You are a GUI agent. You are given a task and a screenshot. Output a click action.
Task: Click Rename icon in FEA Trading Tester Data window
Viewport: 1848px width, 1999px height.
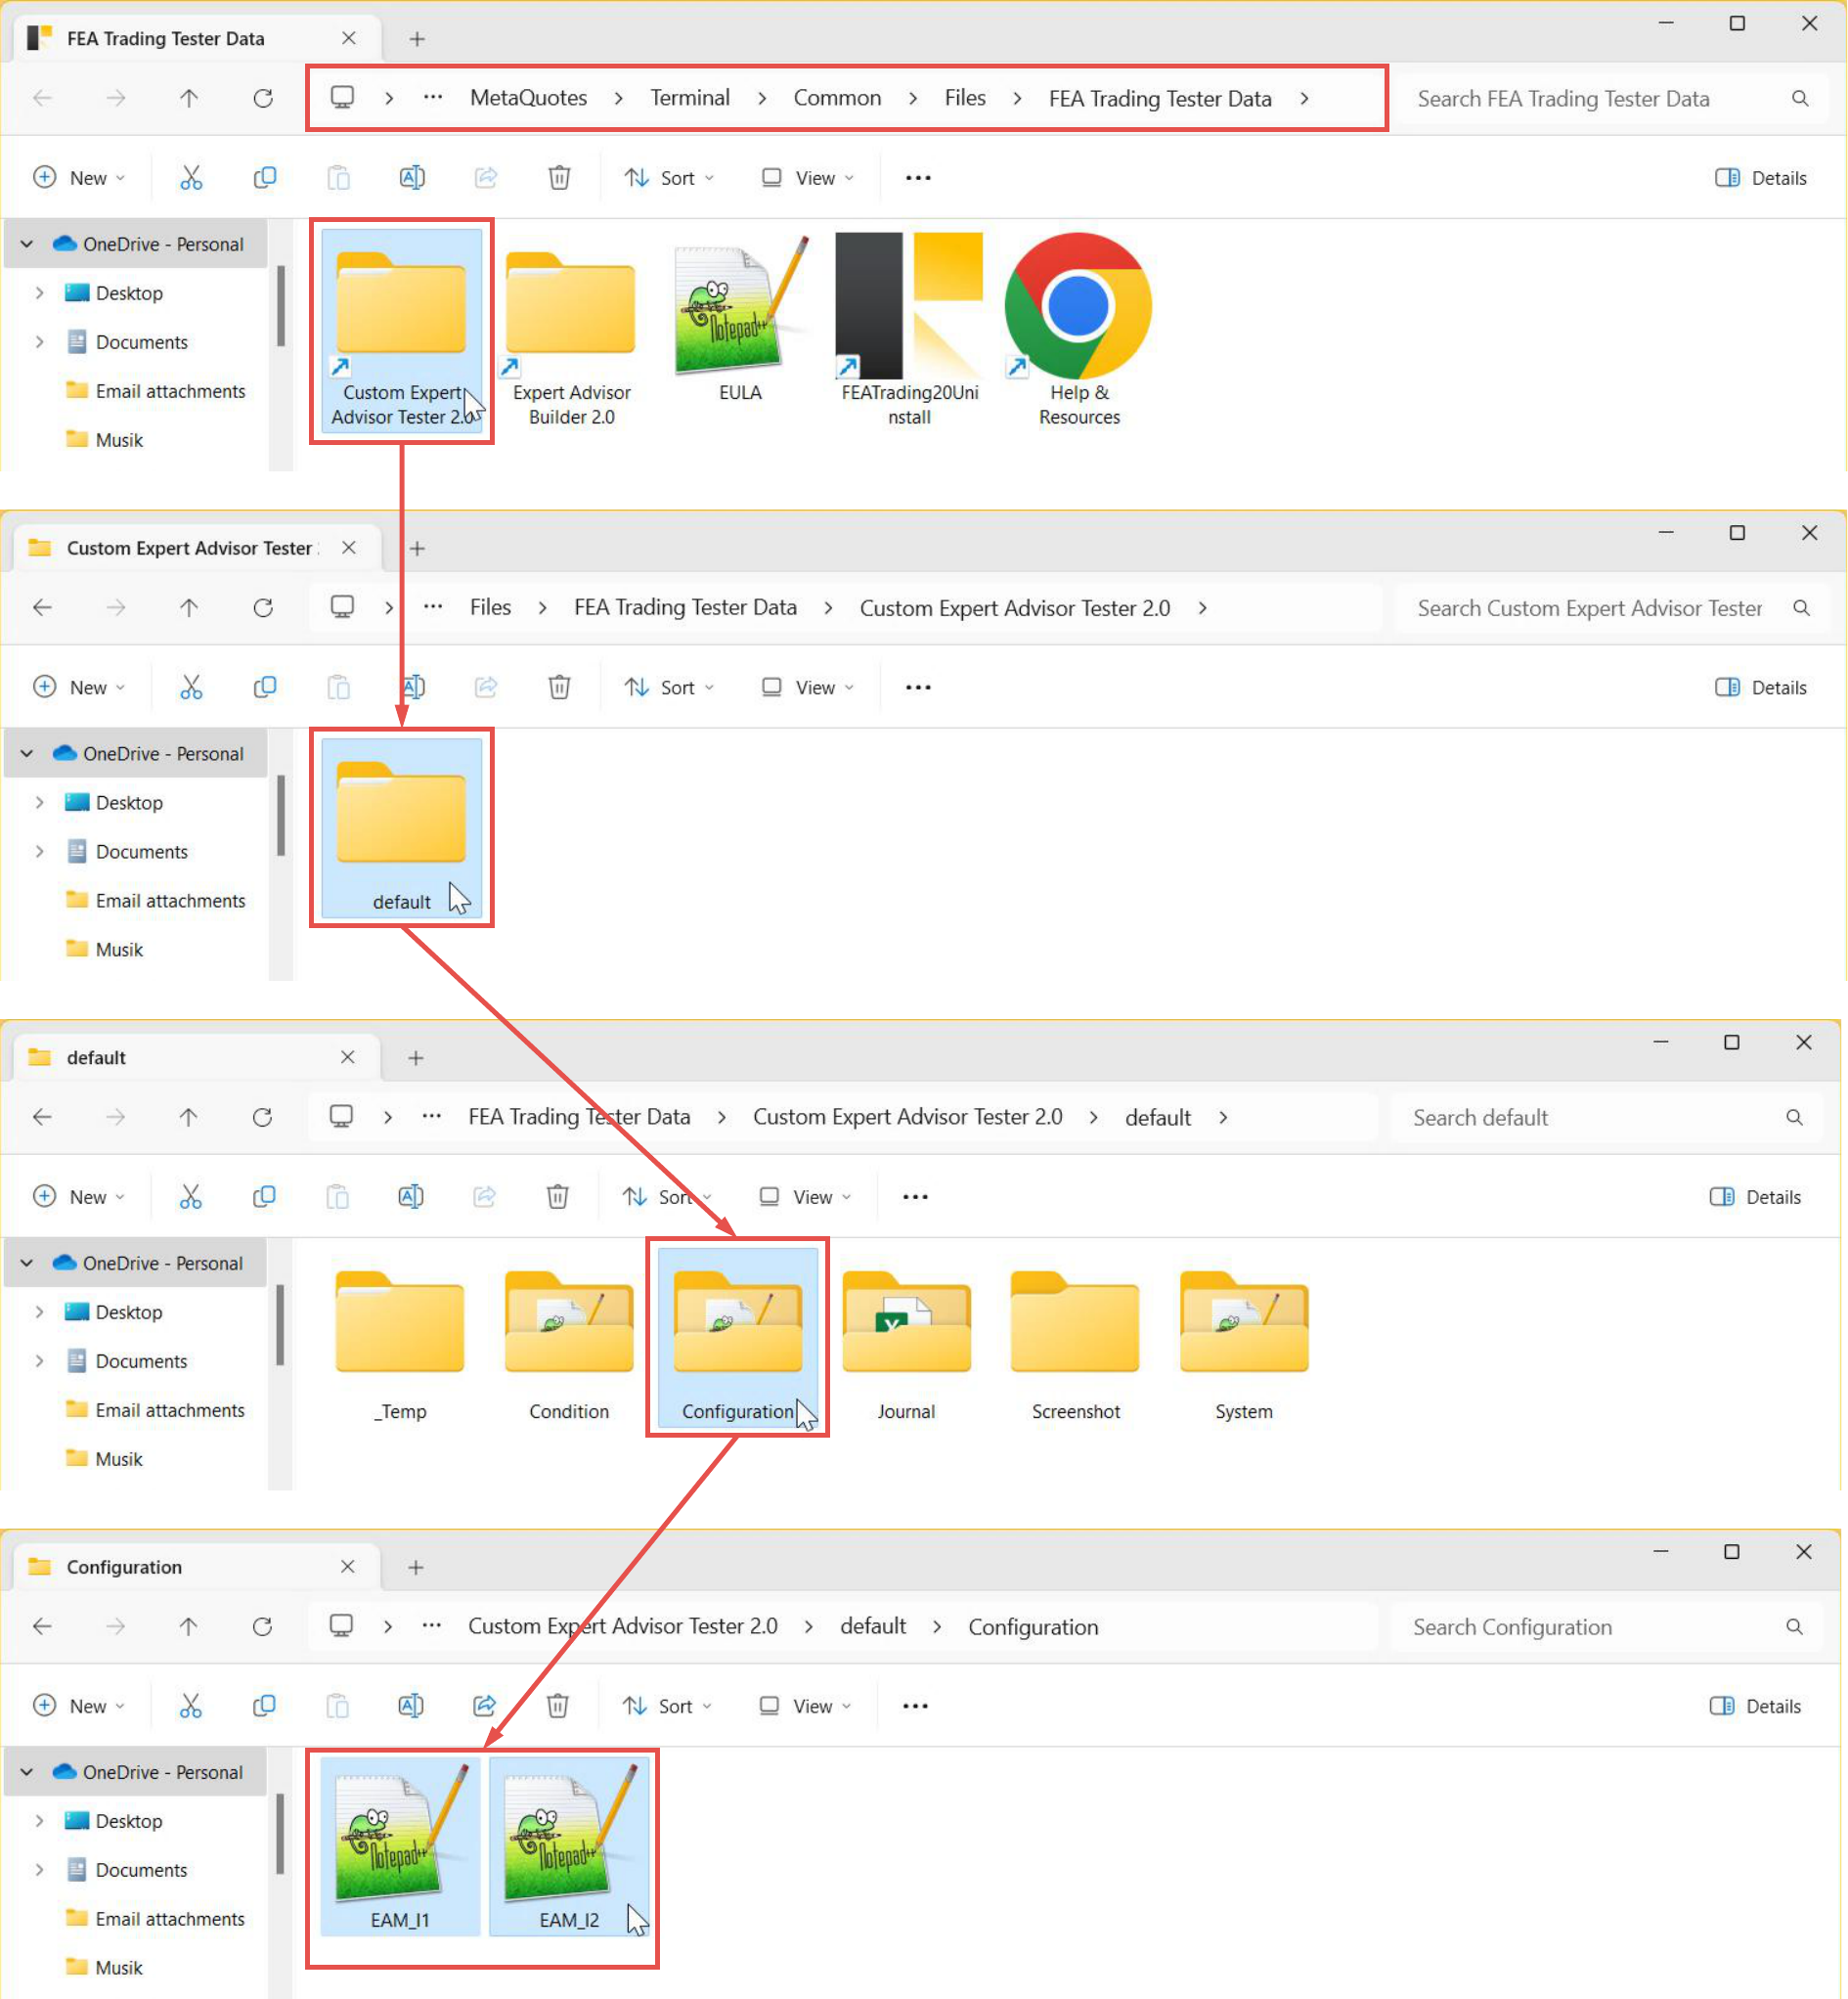(412, 178)
